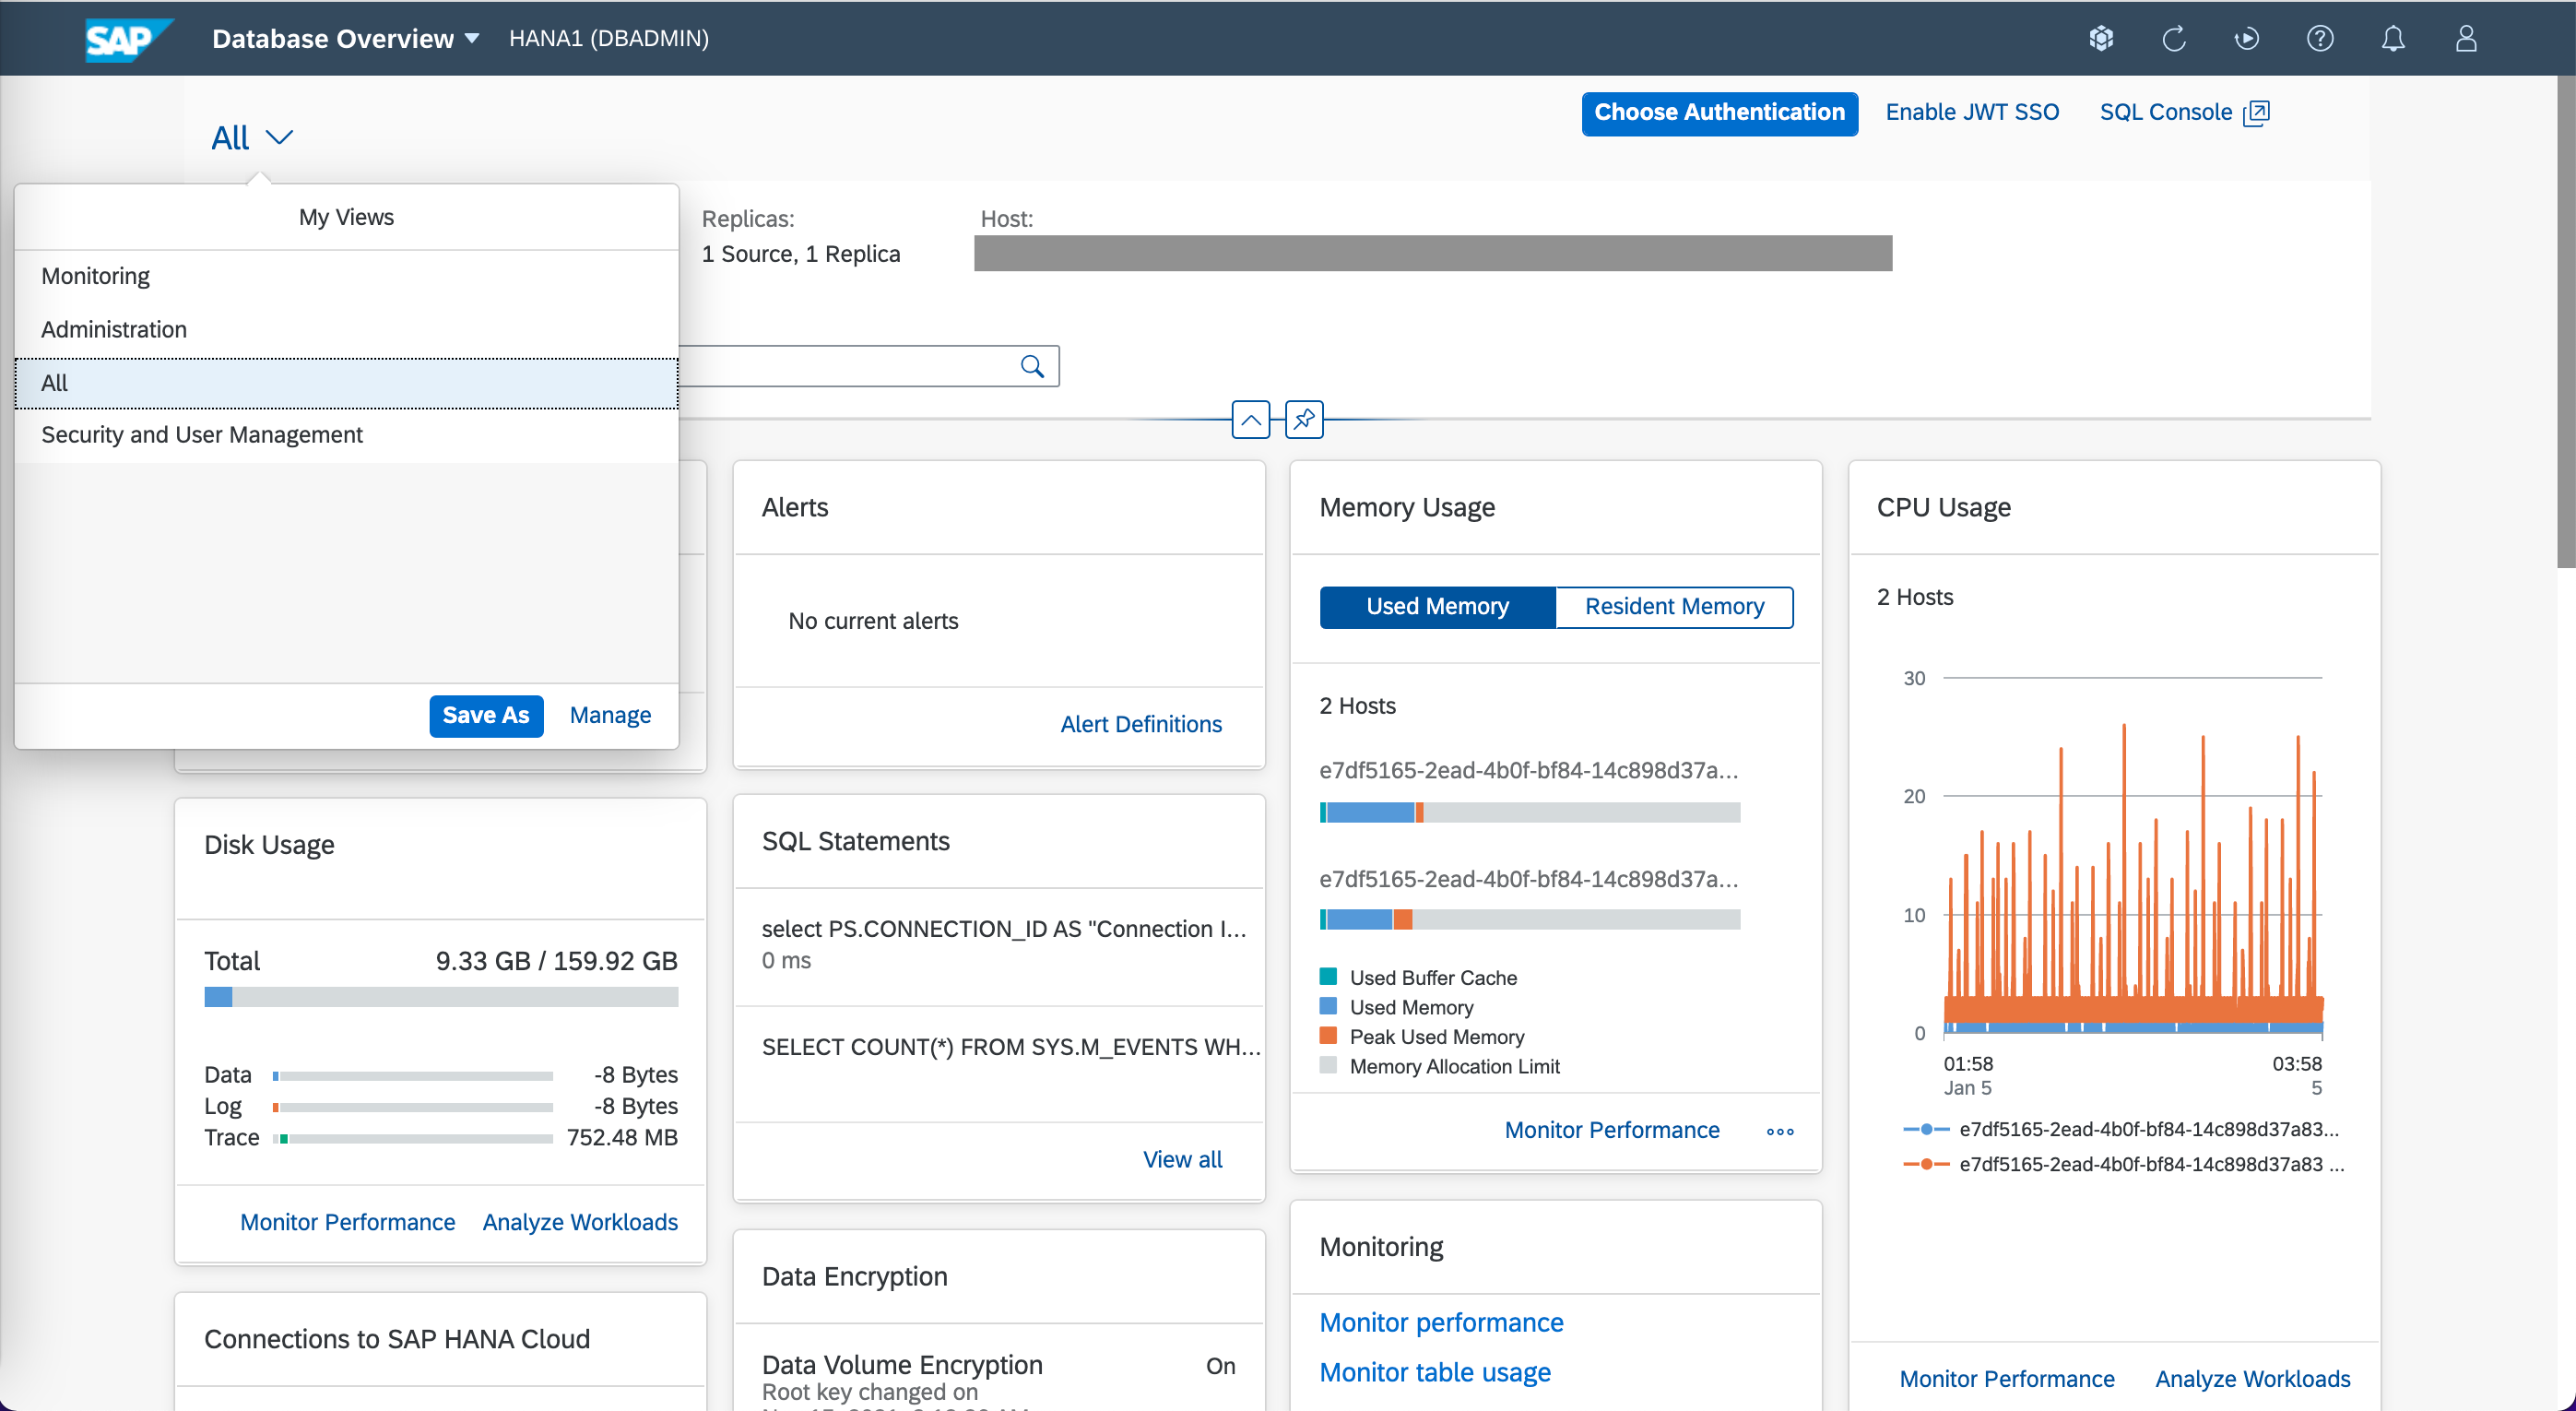Collapse header with up-arrow button
The height and width of the screenshot is (1411, 2576).
[1250, 420]
